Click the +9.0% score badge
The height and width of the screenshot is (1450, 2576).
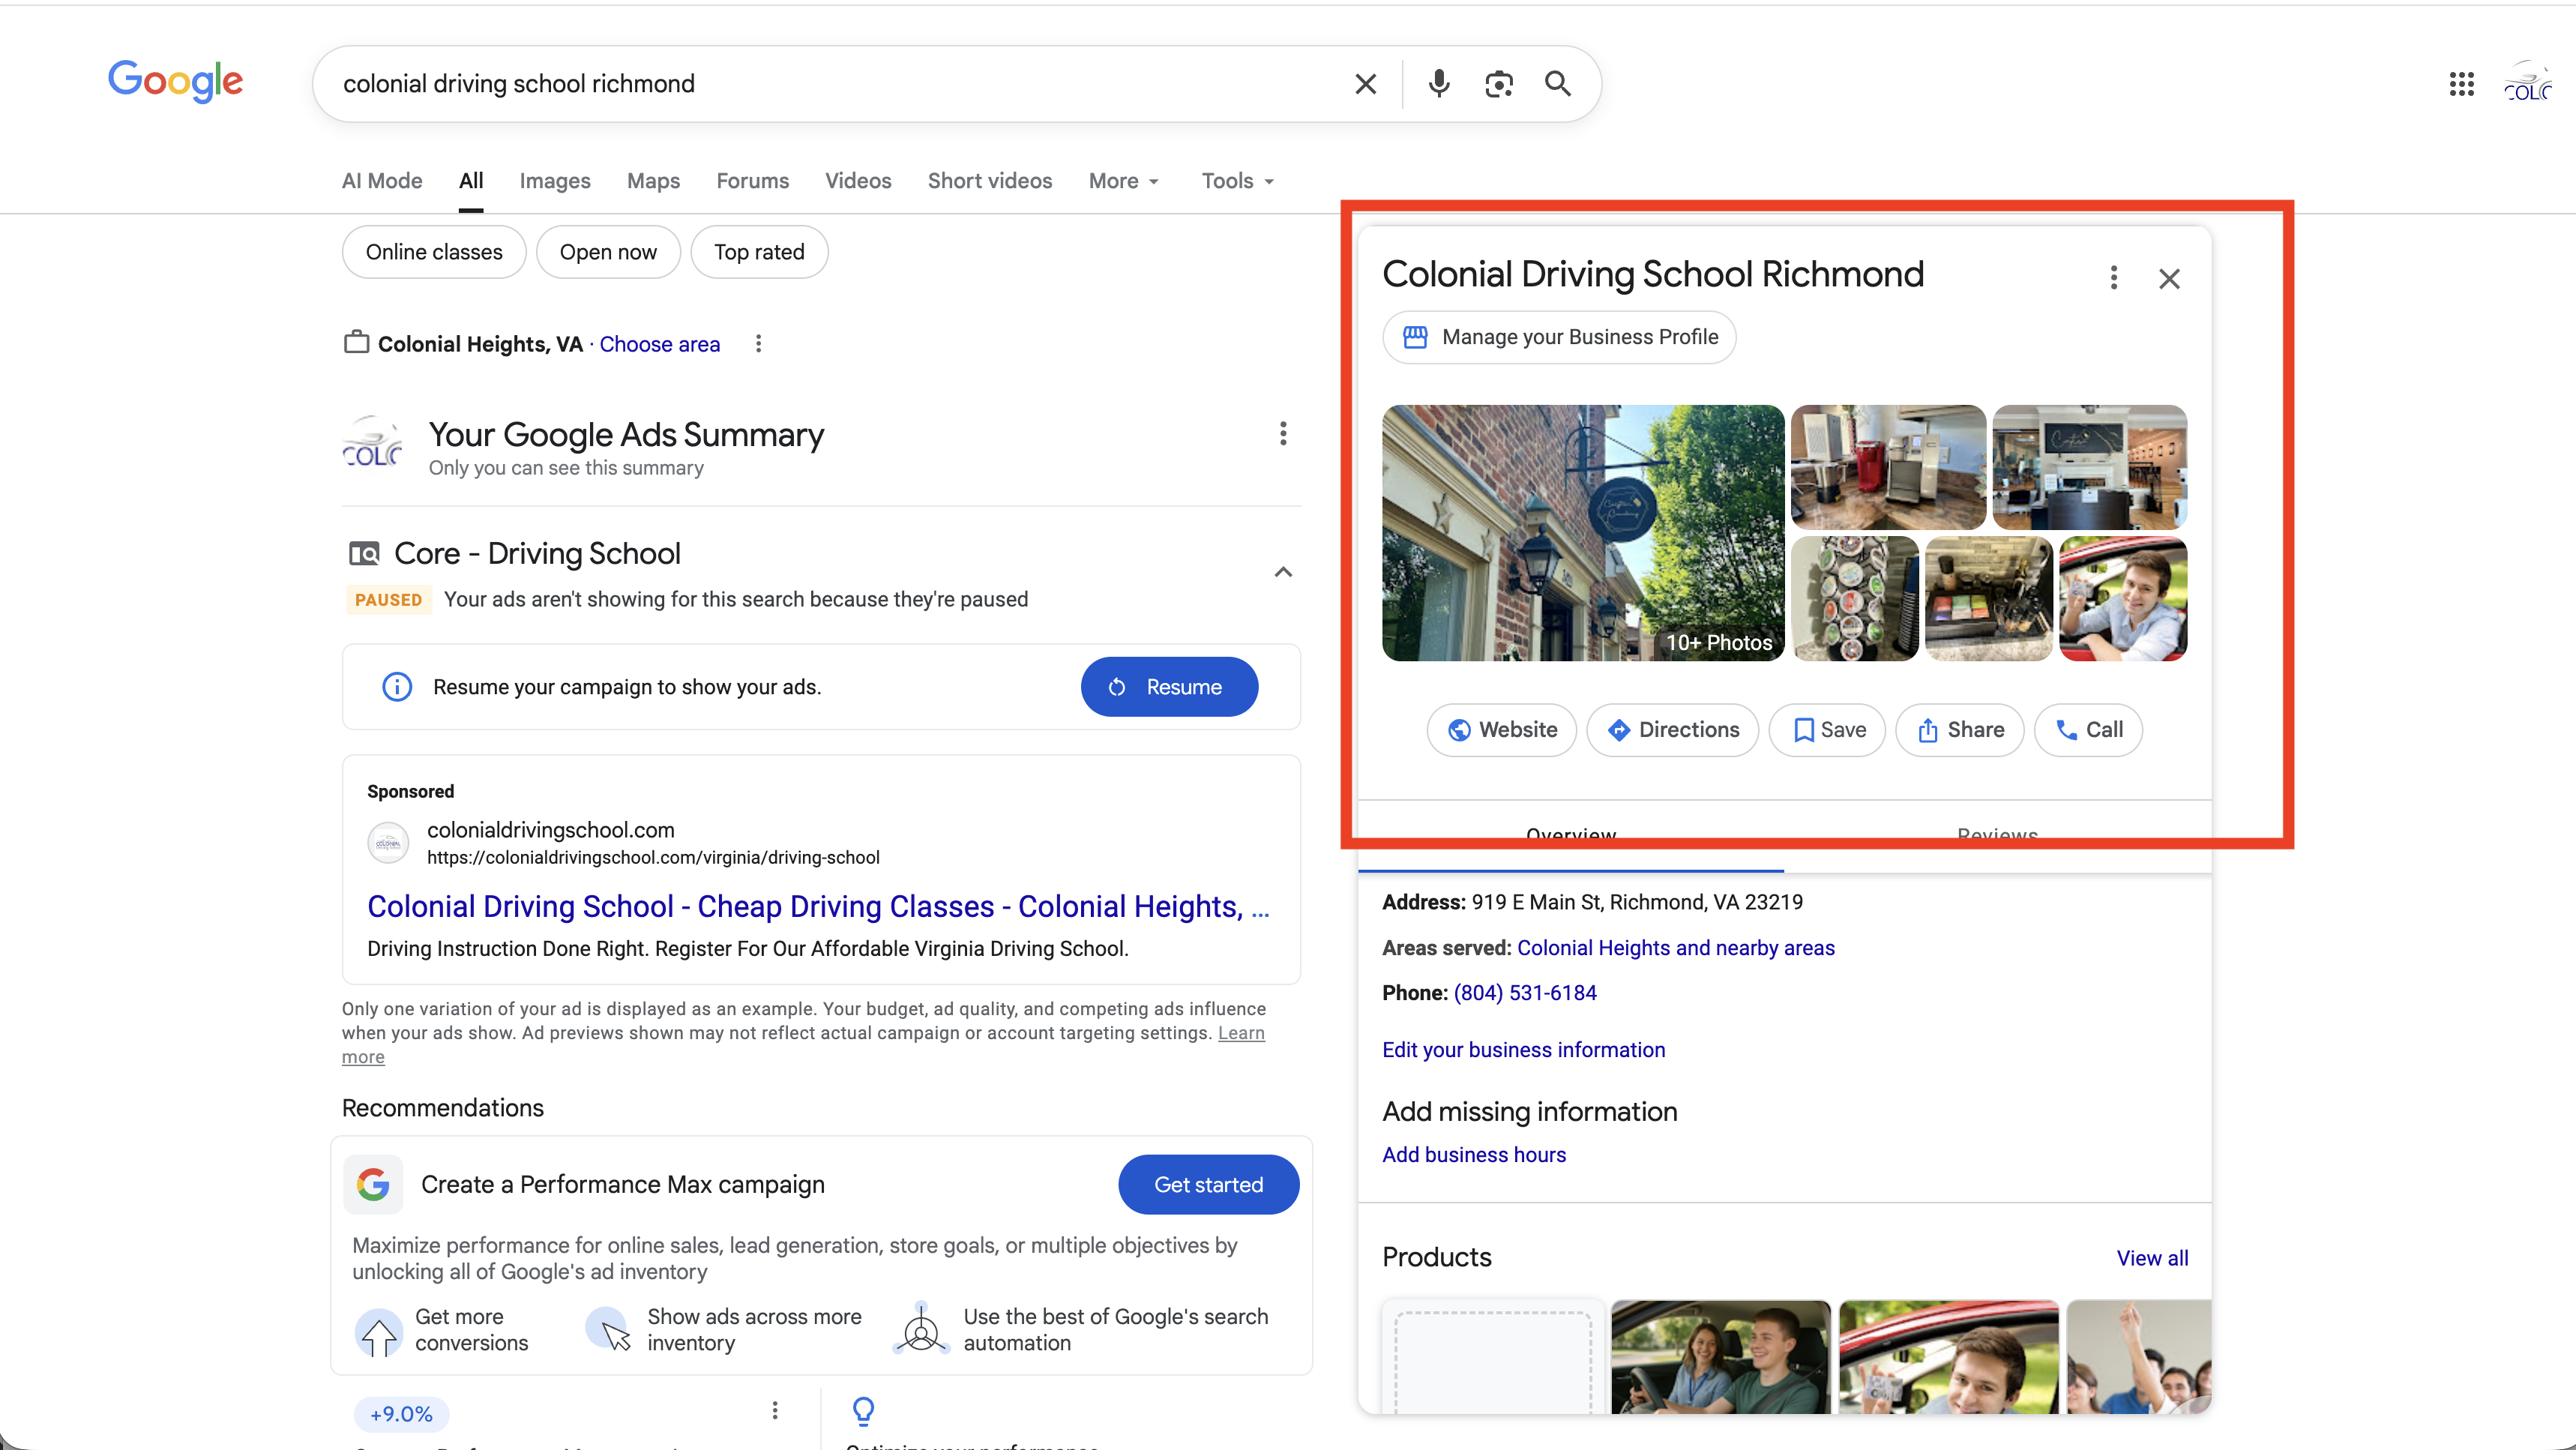click(401, 1414)
